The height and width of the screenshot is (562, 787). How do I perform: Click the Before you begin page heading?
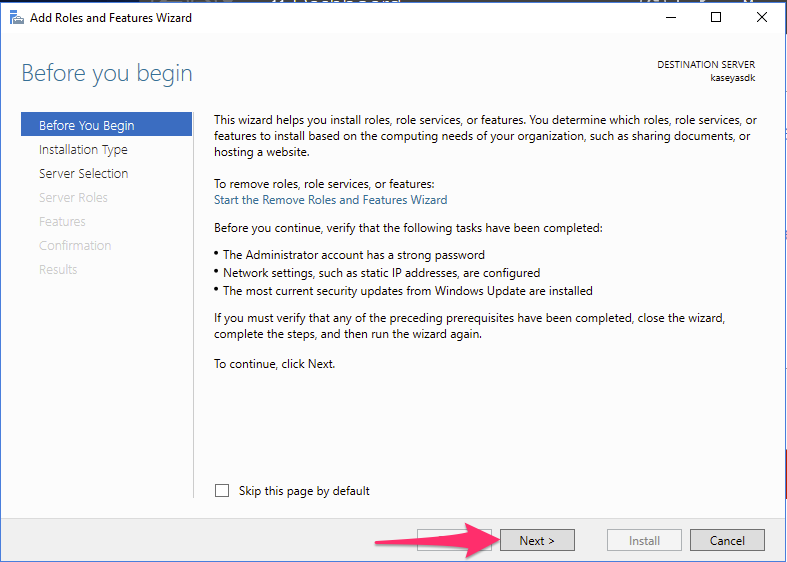107,73
